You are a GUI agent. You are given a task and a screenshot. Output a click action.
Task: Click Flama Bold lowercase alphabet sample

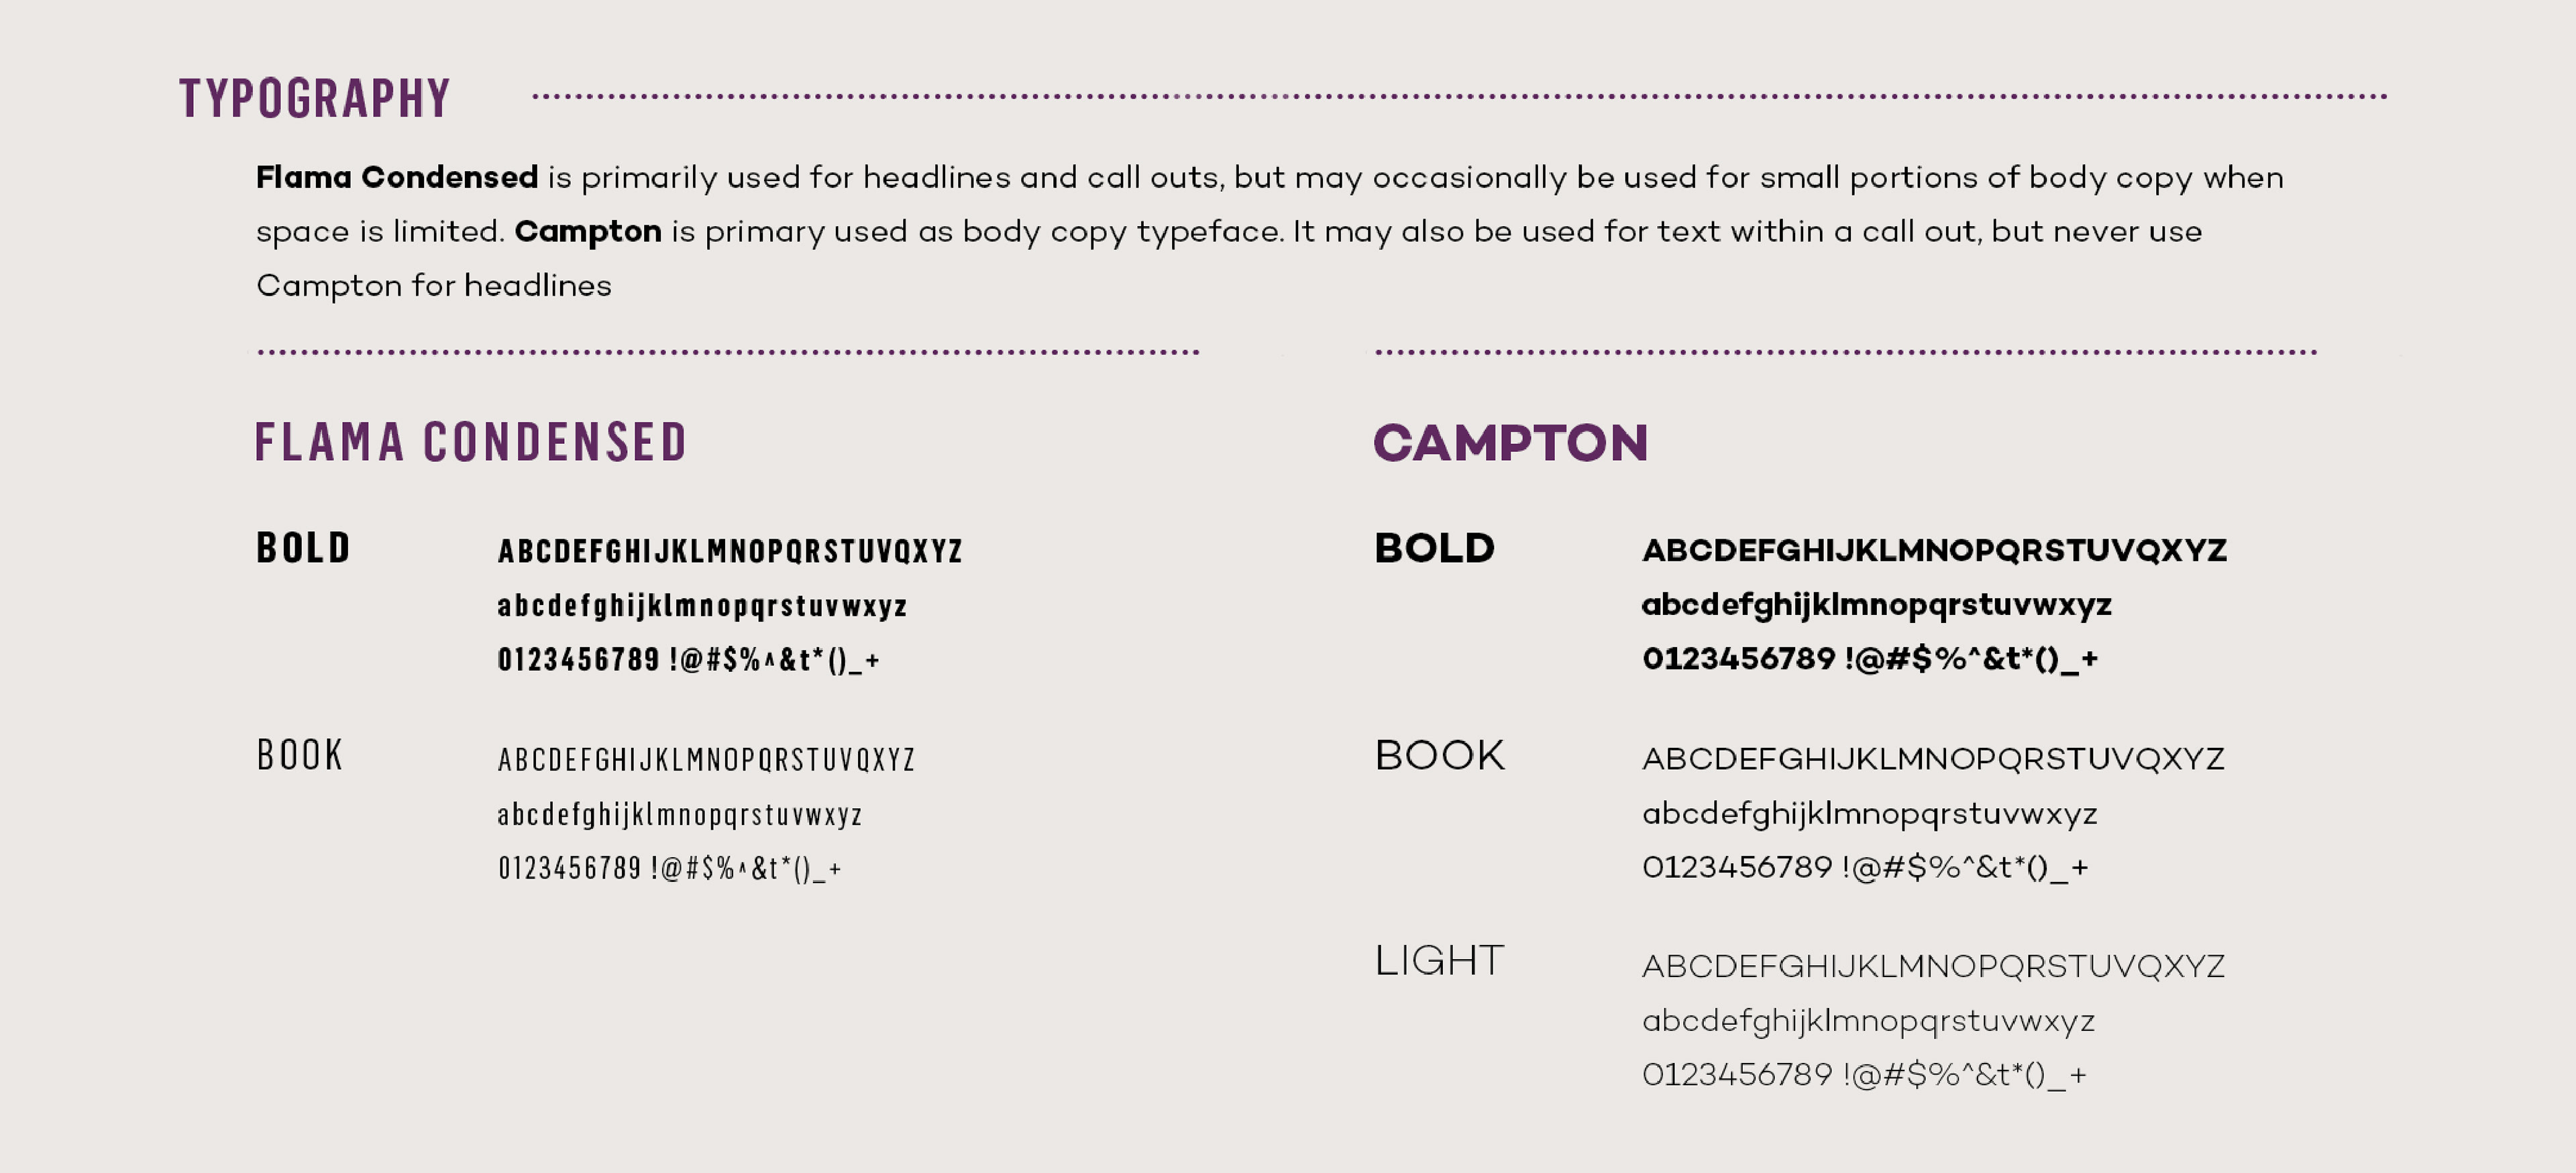pos(702,606)
